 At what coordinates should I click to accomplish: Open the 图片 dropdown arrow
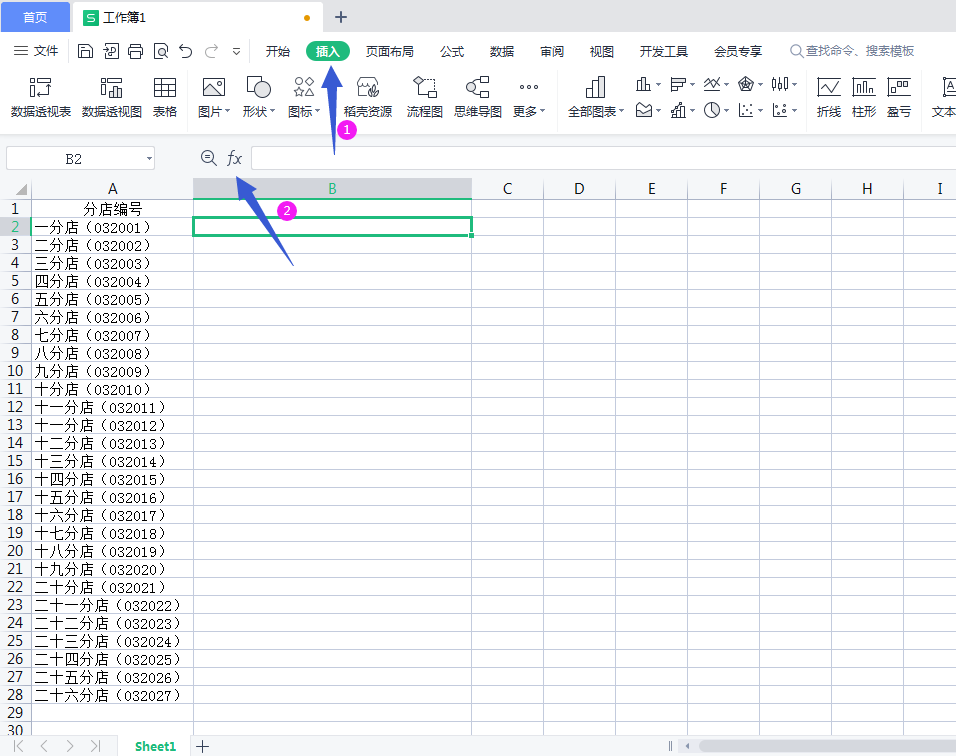point(227,111)
